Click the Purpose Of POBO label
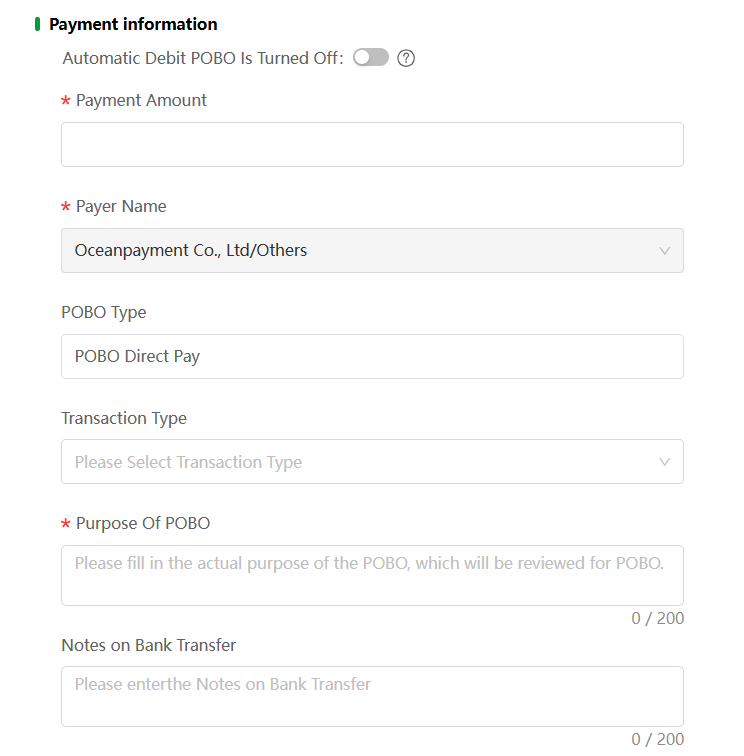744x756 pixels. pyautogui.click(x=143, y=524)
